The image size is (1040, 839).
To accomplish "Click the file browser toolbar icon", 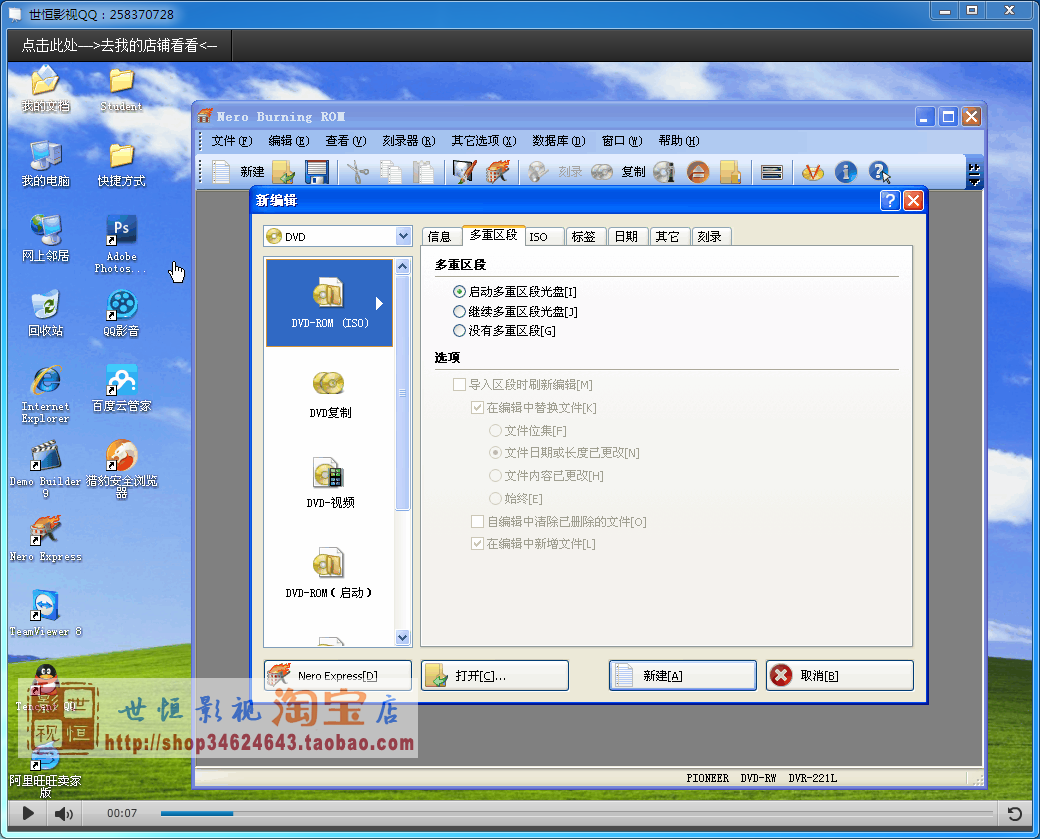I will point(730,172).
